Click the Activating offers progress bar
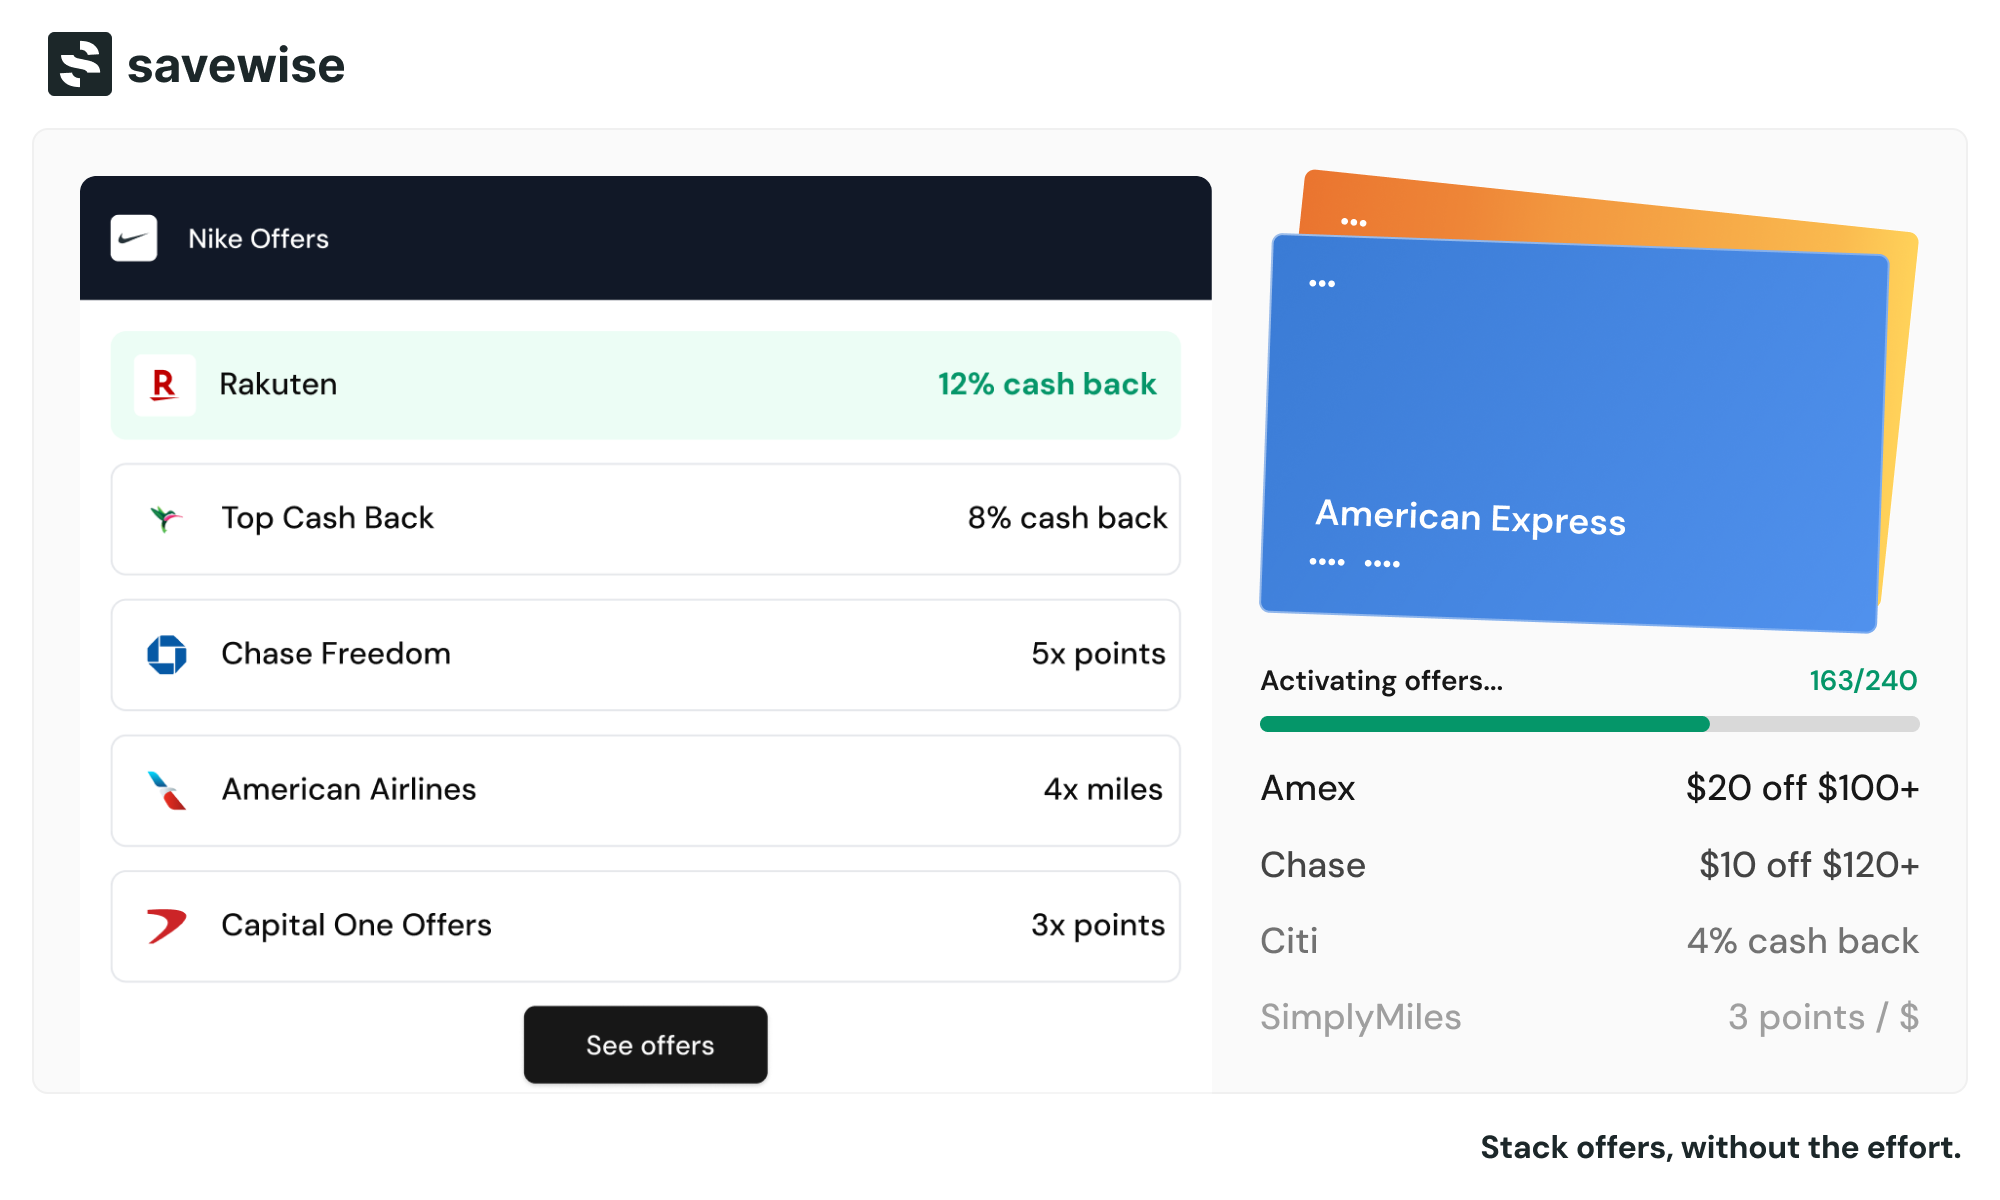The height and width of the screenshot is (1200, 2000). pos(1589,724)
